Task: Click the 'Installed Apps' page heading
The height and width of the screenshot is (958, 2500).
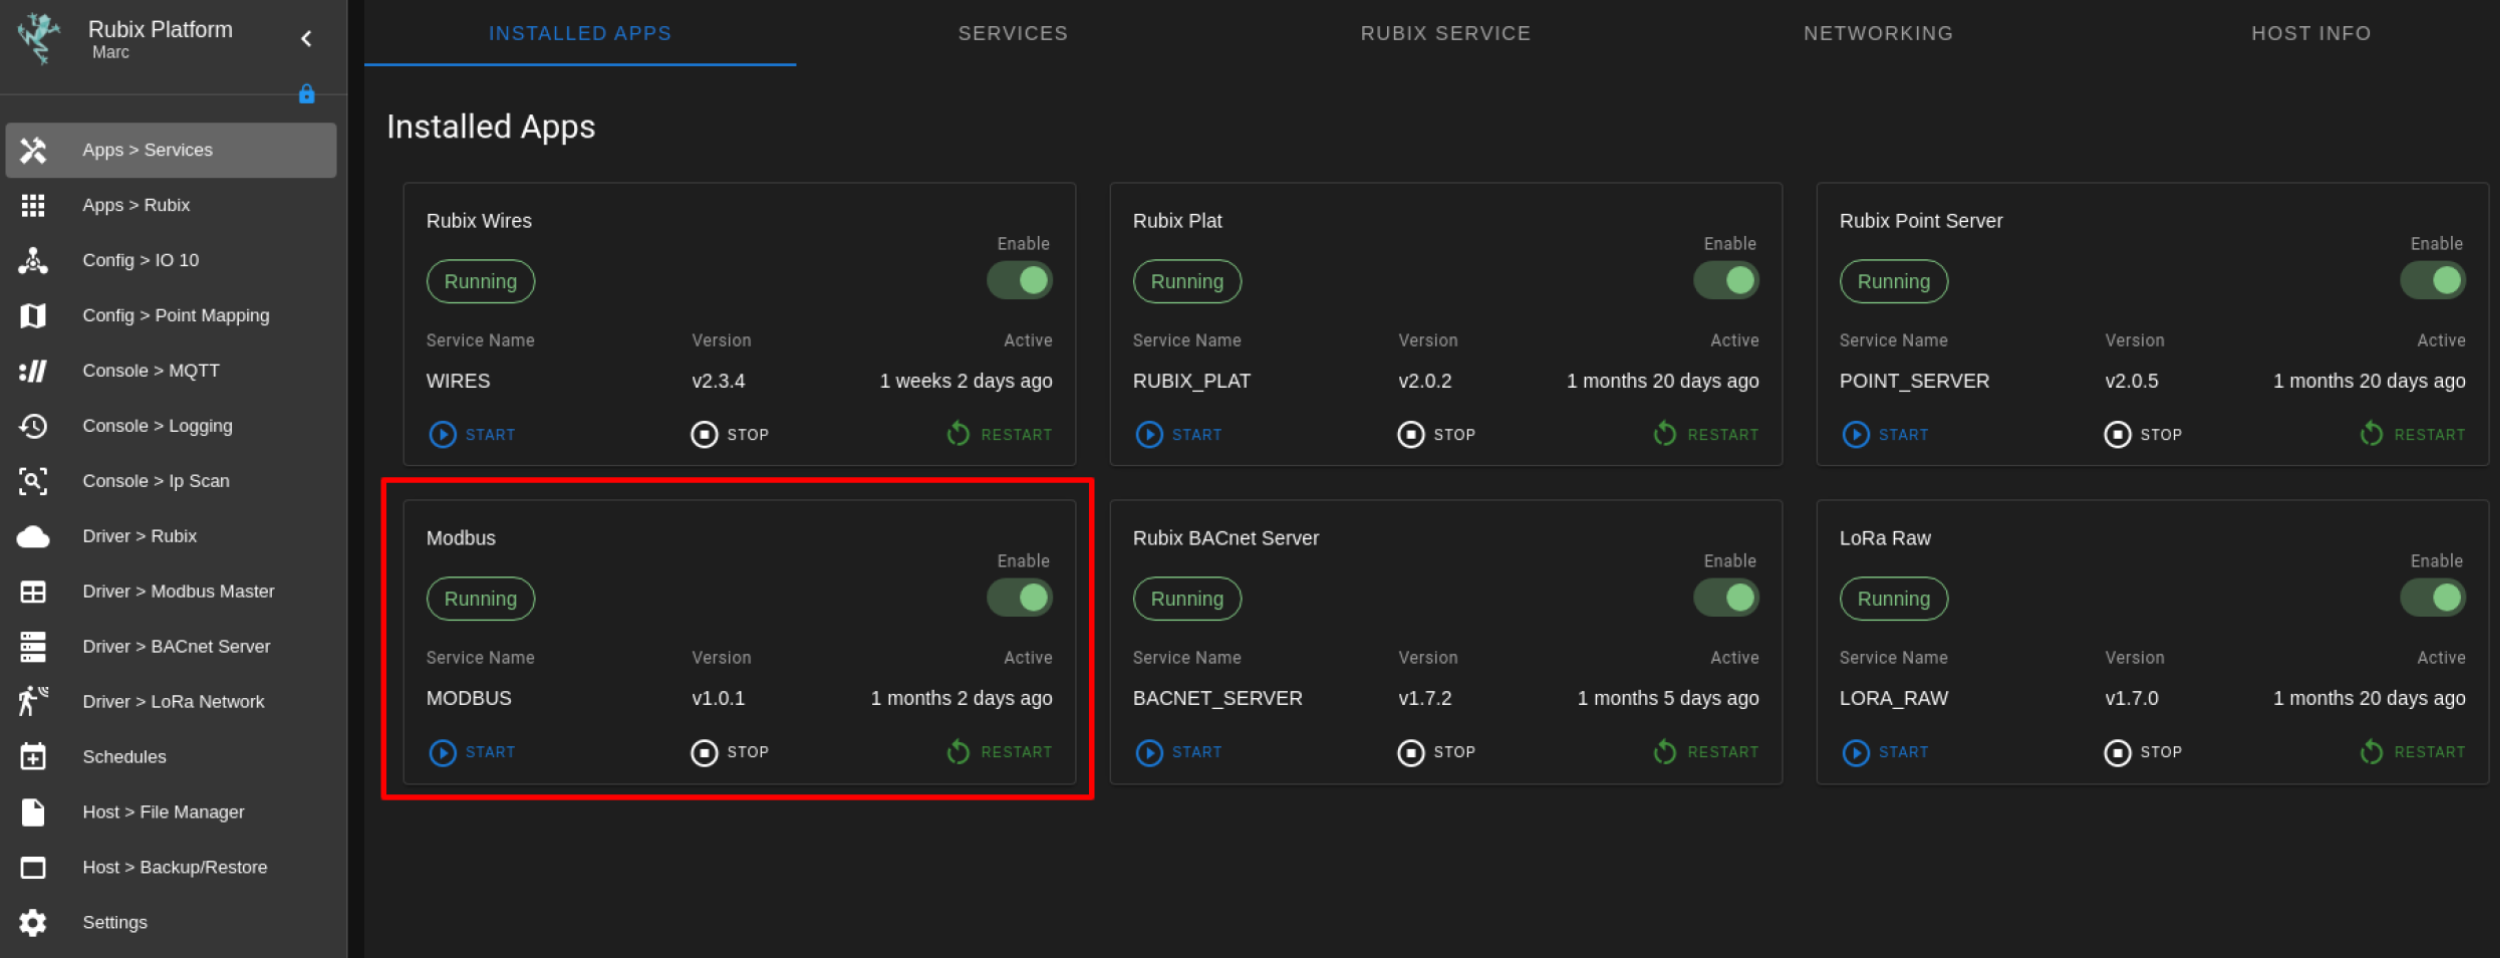Action: pos(491,127)
